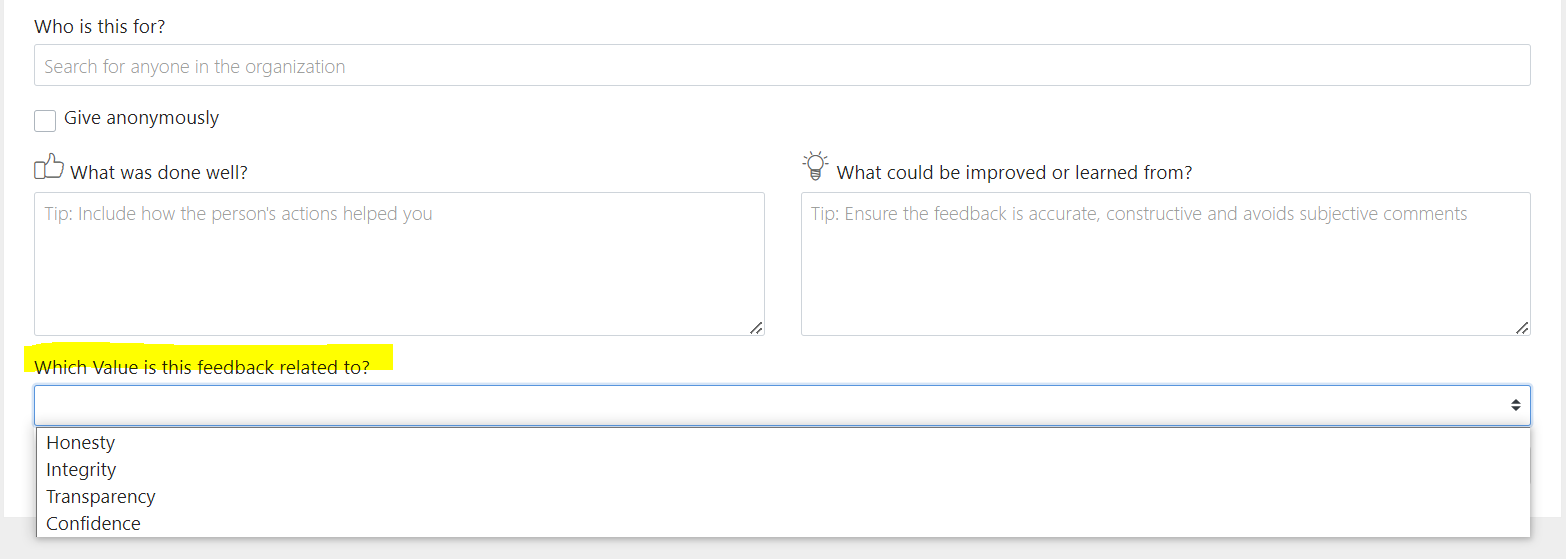The height and width of the screenshot is (559, 1566).
Task: Click the thumbs-up icon beside done well
Action: [49, 167]
